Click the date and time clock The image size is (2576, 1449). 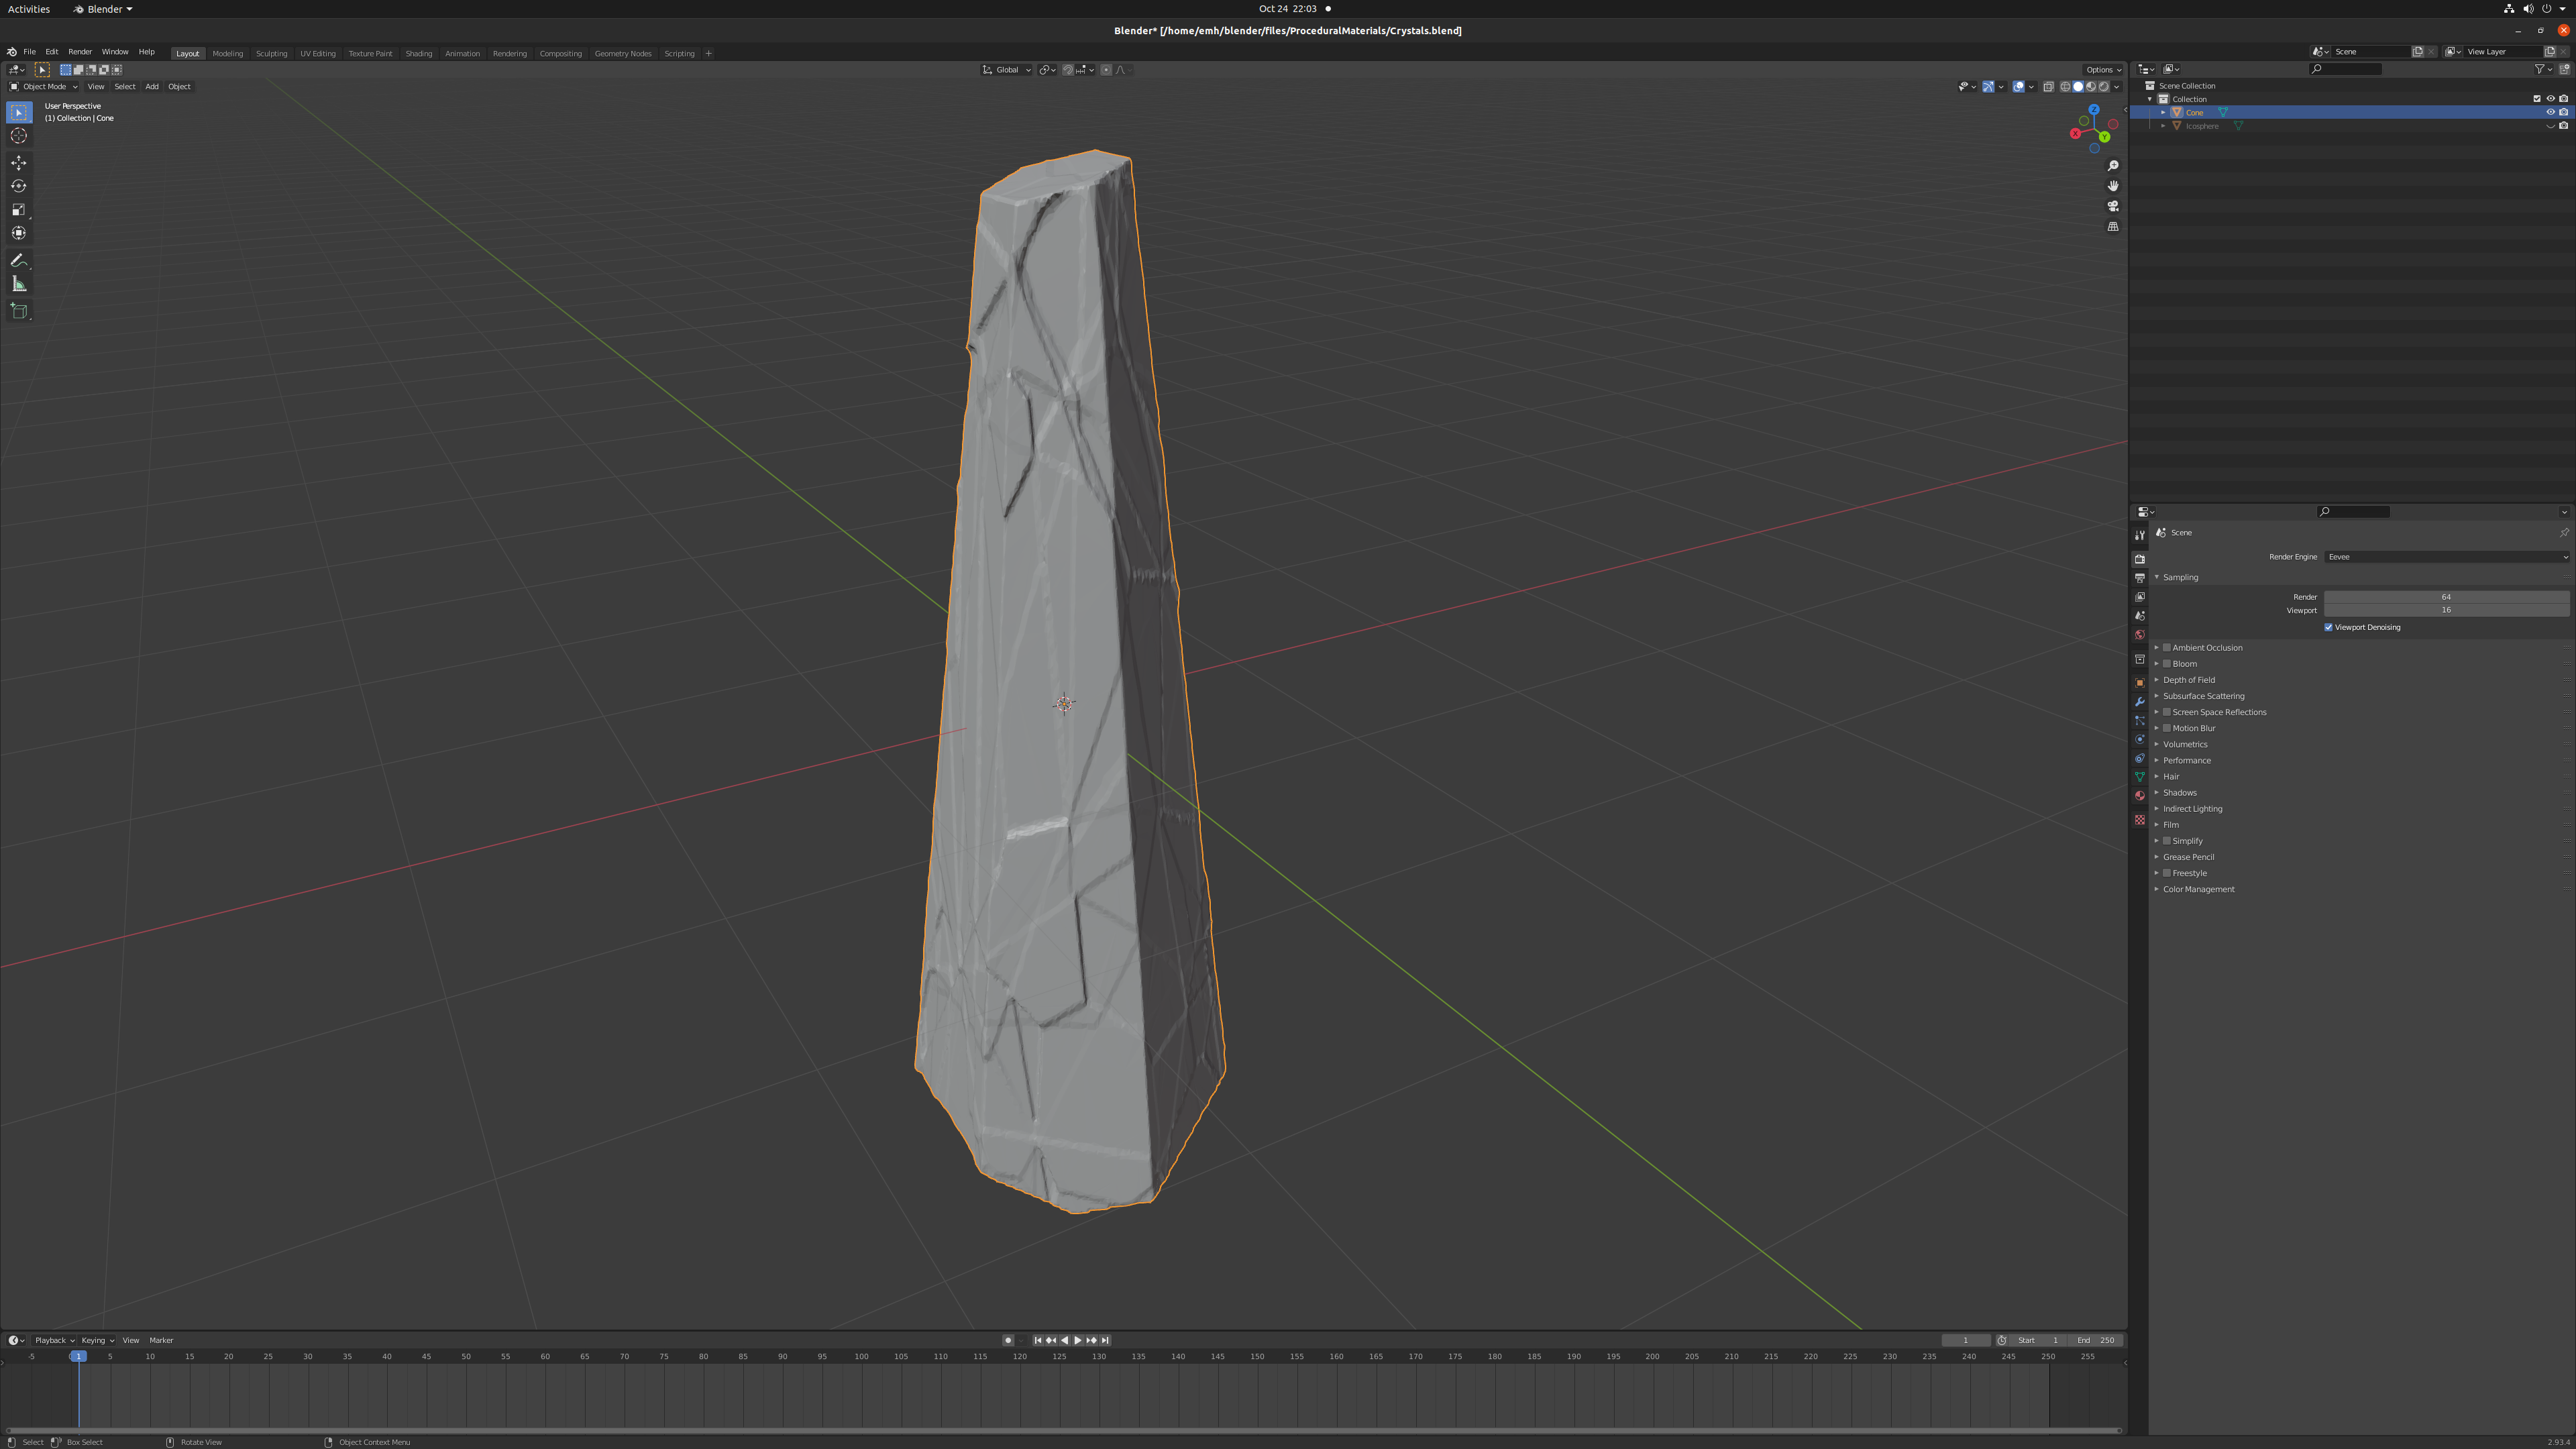(1288, 9)
